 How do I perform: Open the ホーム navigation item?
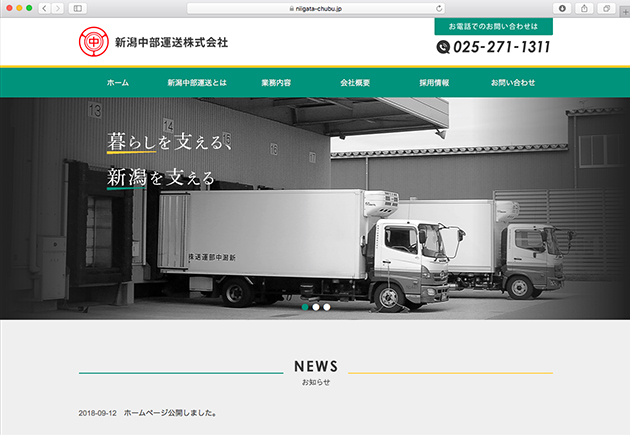118,83
